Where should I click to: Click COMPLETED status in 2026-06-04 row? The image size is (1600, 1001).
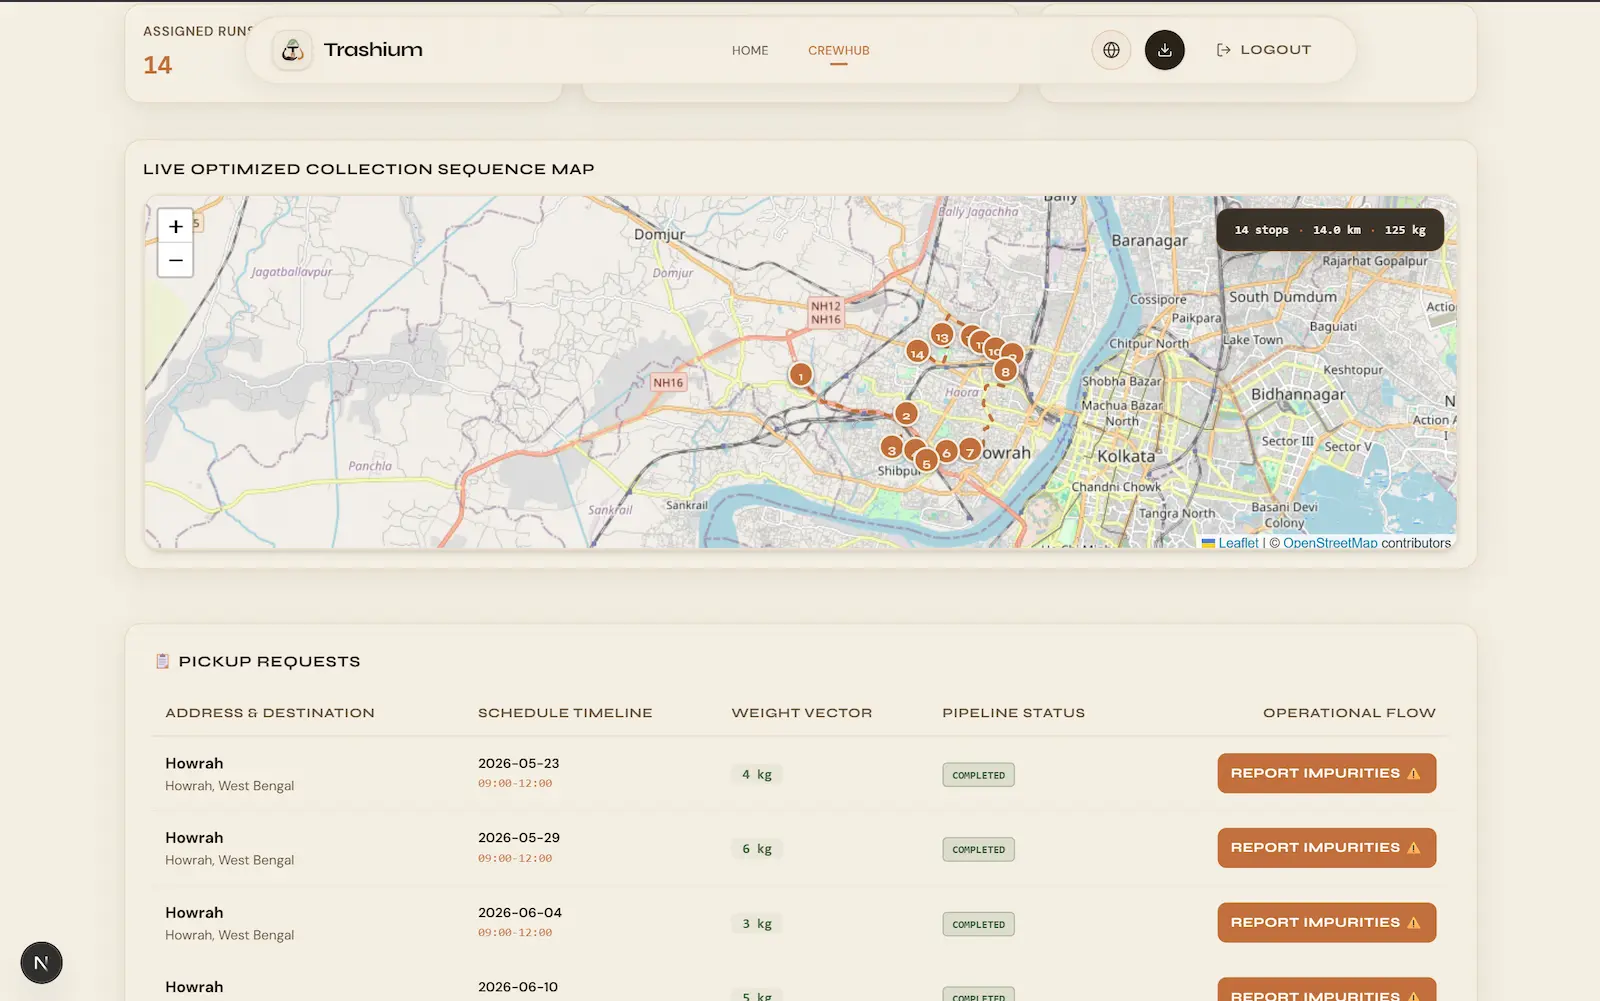(978, 925)
